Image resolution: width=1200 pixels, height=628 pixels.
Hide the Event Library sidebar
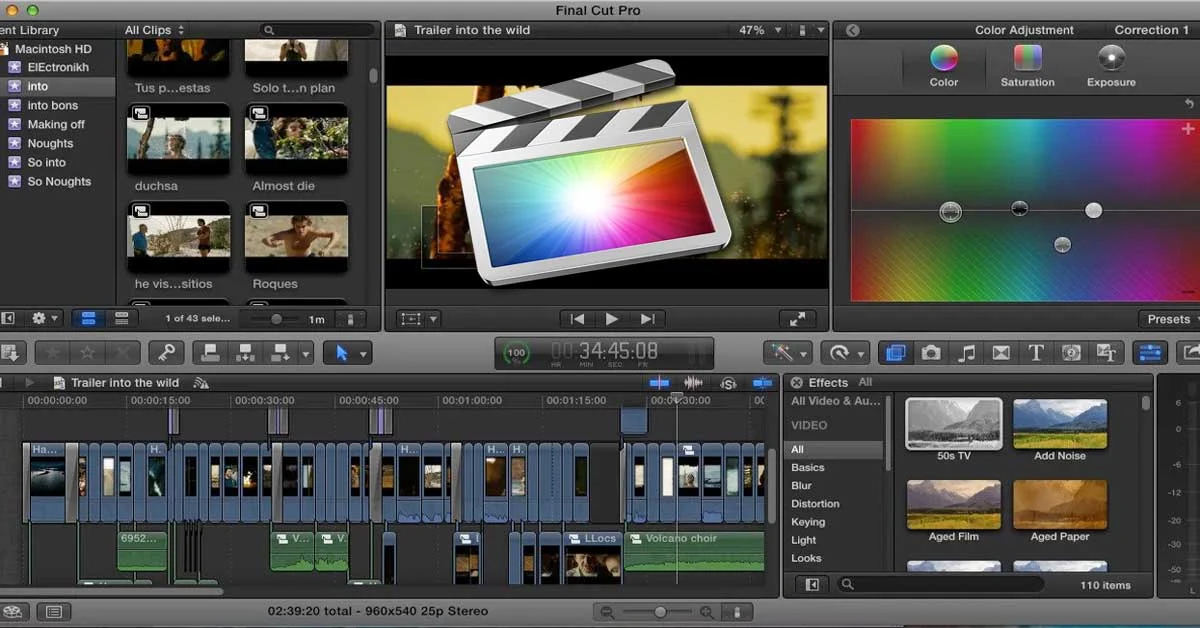[x=8, y=319]
